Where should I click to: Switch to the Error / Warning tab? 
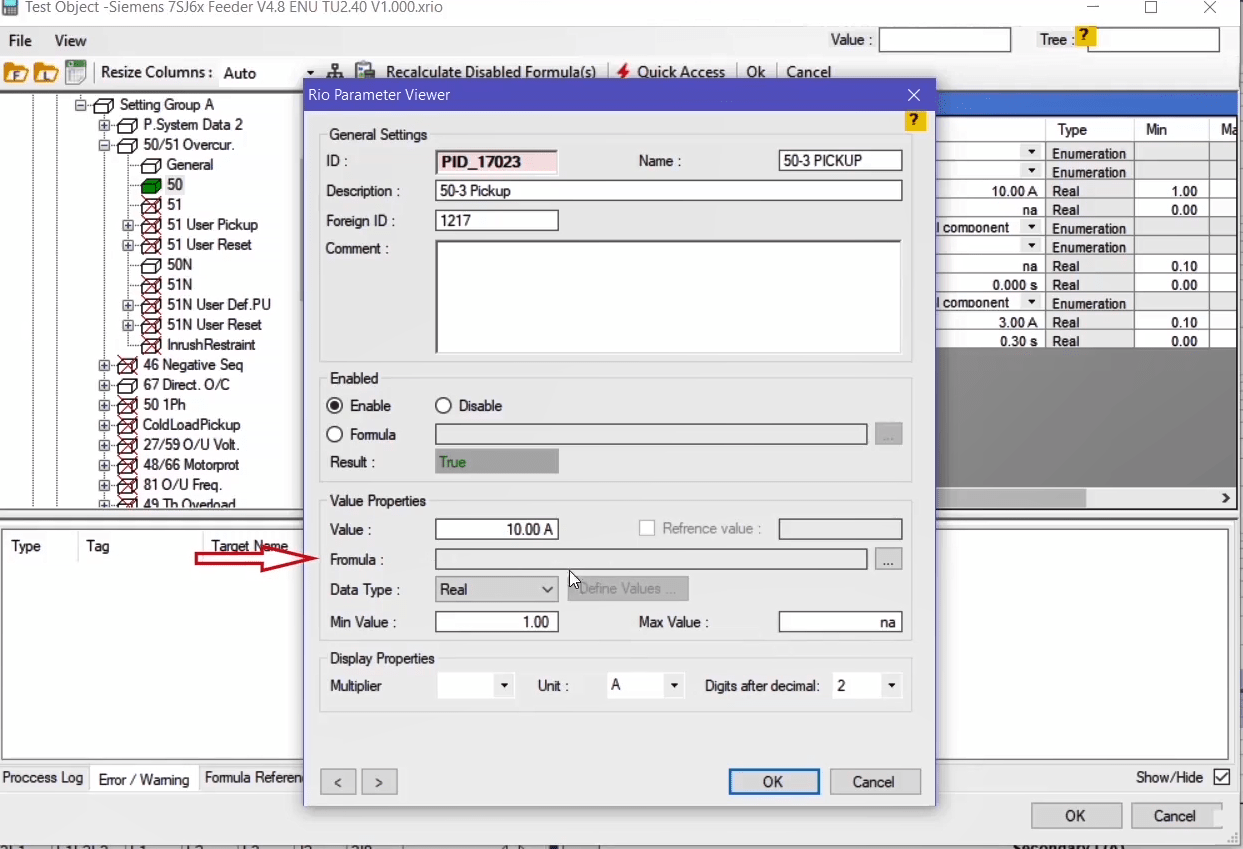pyautogui.click(x=143, y=779)
